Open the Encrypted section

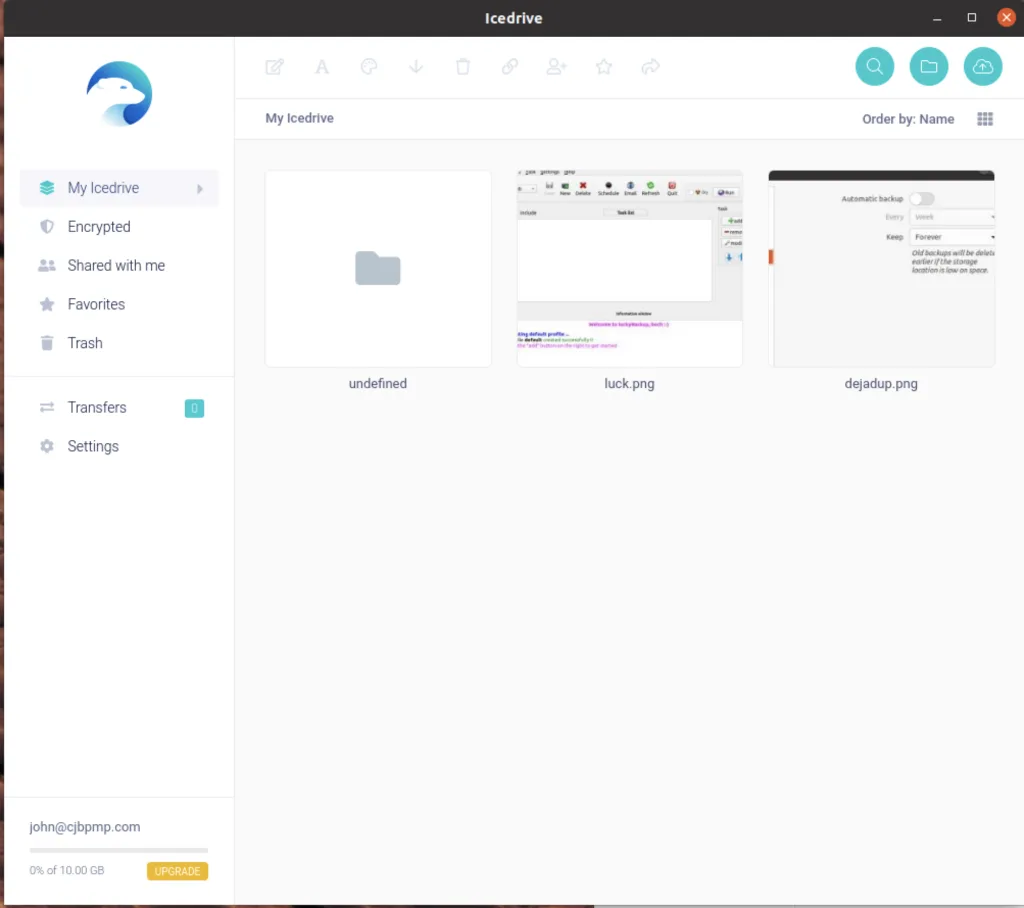pyautogui.click(x=99, y=227)
